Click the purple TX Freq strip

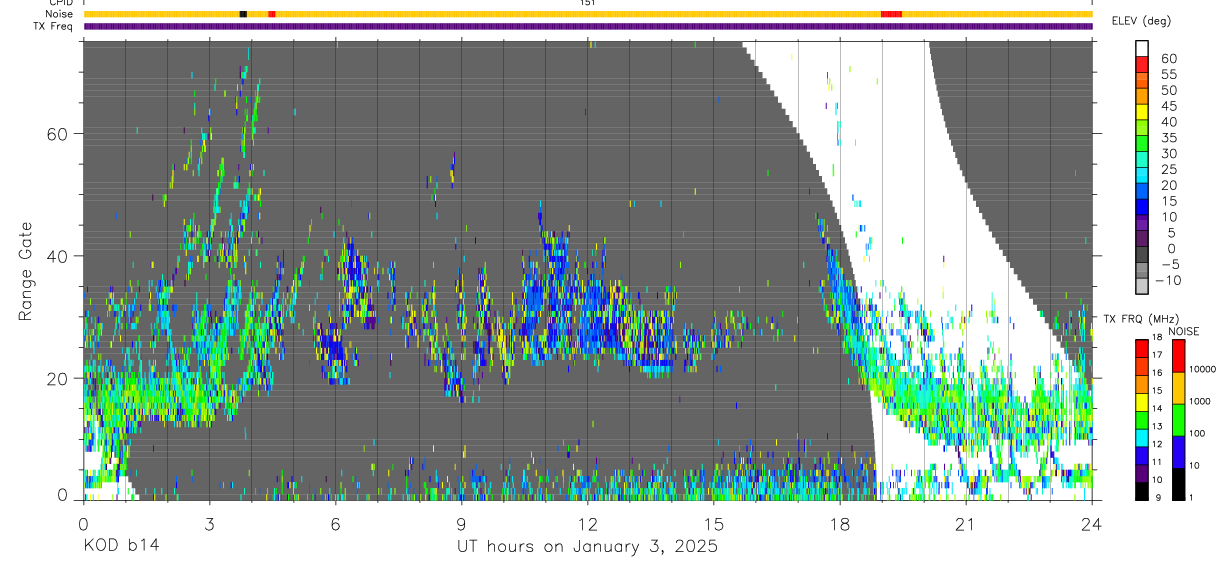(588, 26)
